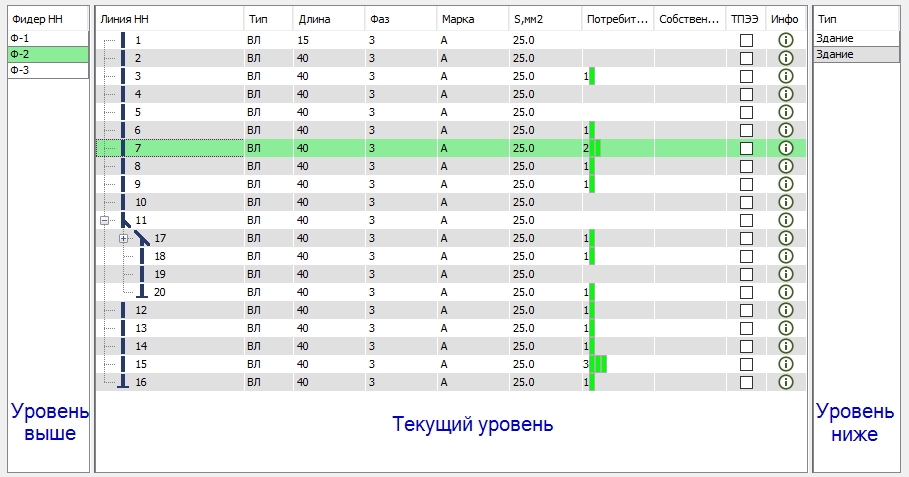Sort by the Марка column header
Screen dimensions: 909x477
click(472, 19)
